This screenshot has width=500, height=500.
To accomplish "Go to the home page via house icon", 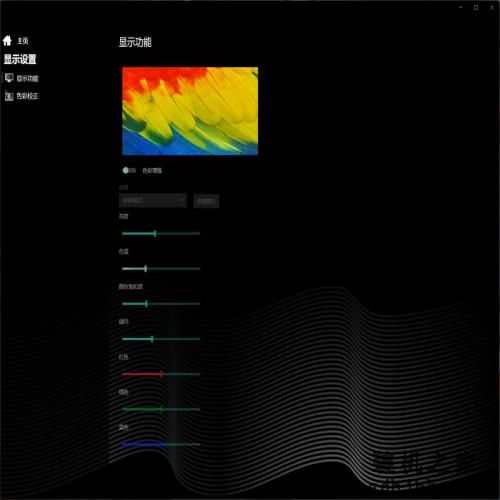I will [x=7, y=41].
